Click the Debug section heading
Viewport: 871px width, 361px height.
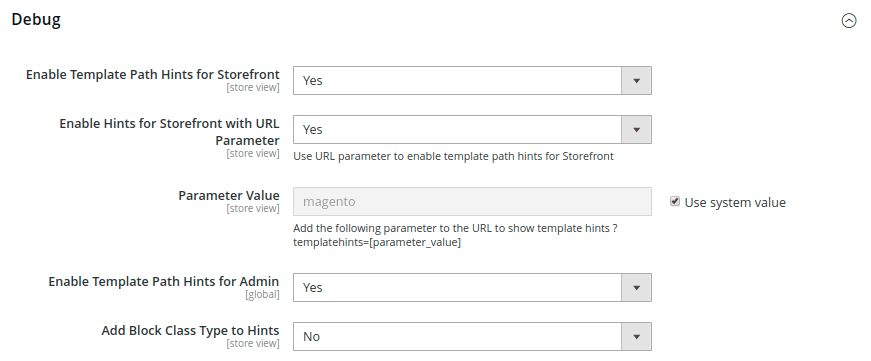pyautogui.click(x=36, y=19)
